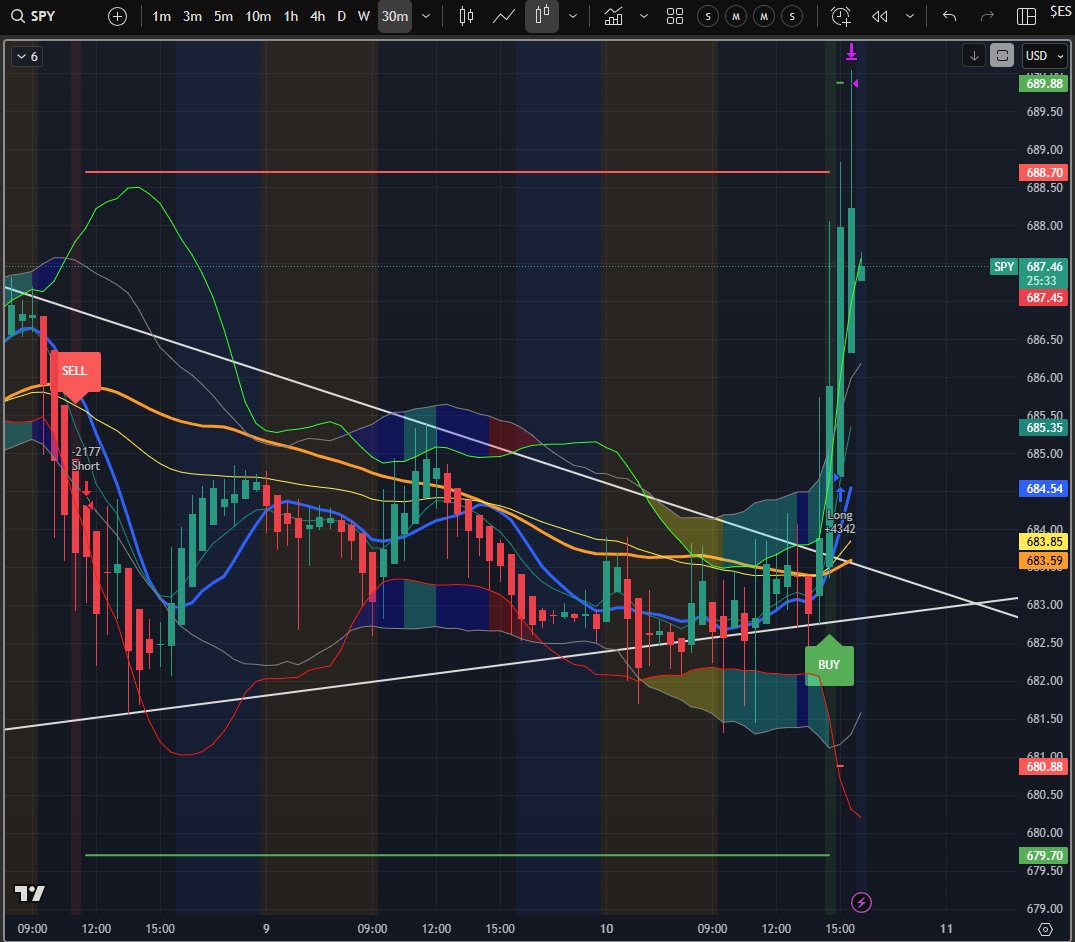Open symbol search with the magnifier icon
The width and height of the screenshot is (1075, 942).
[x=18, y=16]
